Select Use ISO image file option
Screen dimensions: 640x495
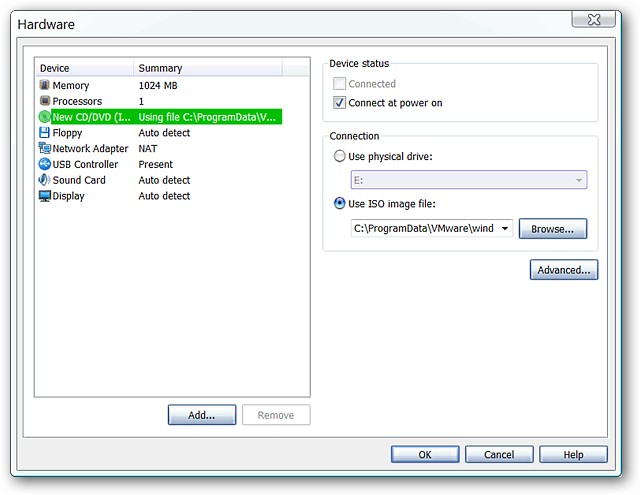[339, 203]
